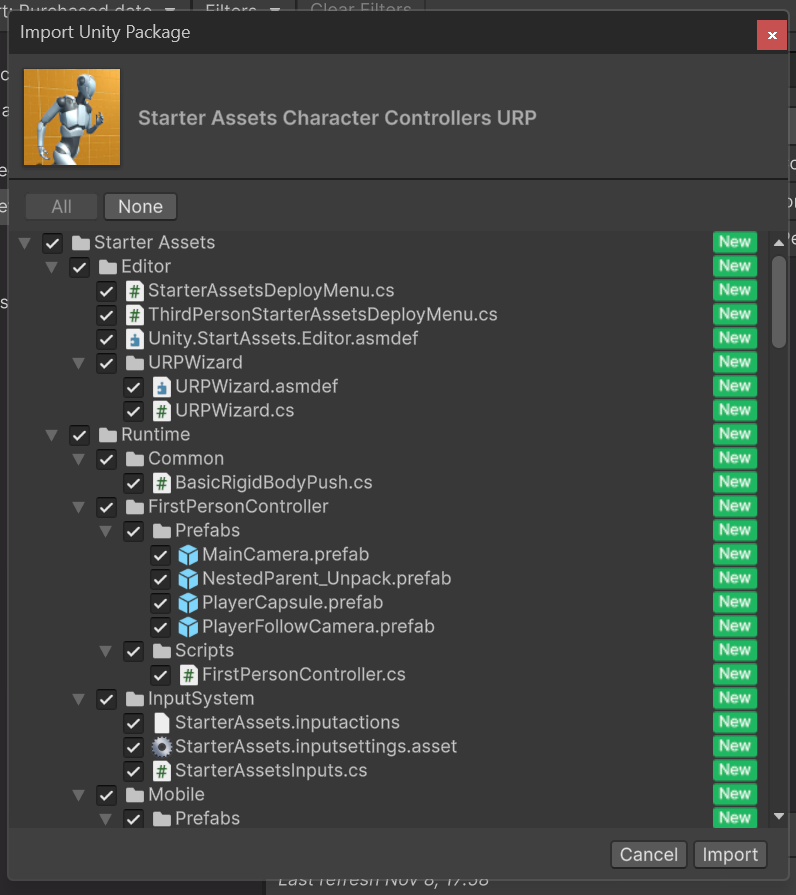Click the prefab cube icon for MainCamera.prefab
The image size is (796, 895).
188,555
